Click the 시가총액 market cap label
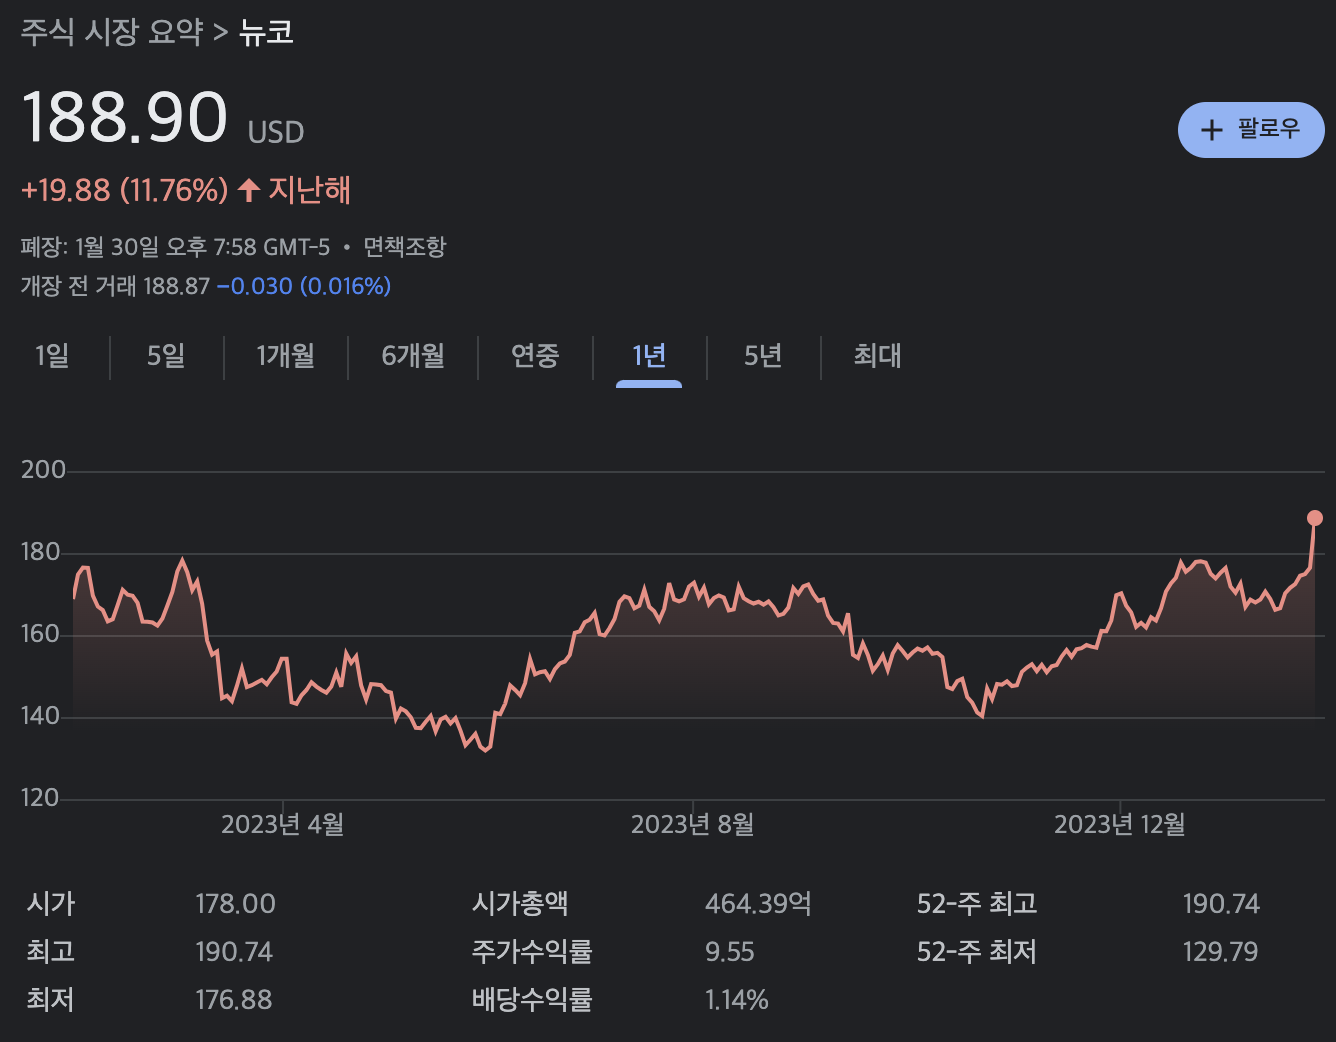The width and height of the screenshot is (1336, 1042). point(520,904)
